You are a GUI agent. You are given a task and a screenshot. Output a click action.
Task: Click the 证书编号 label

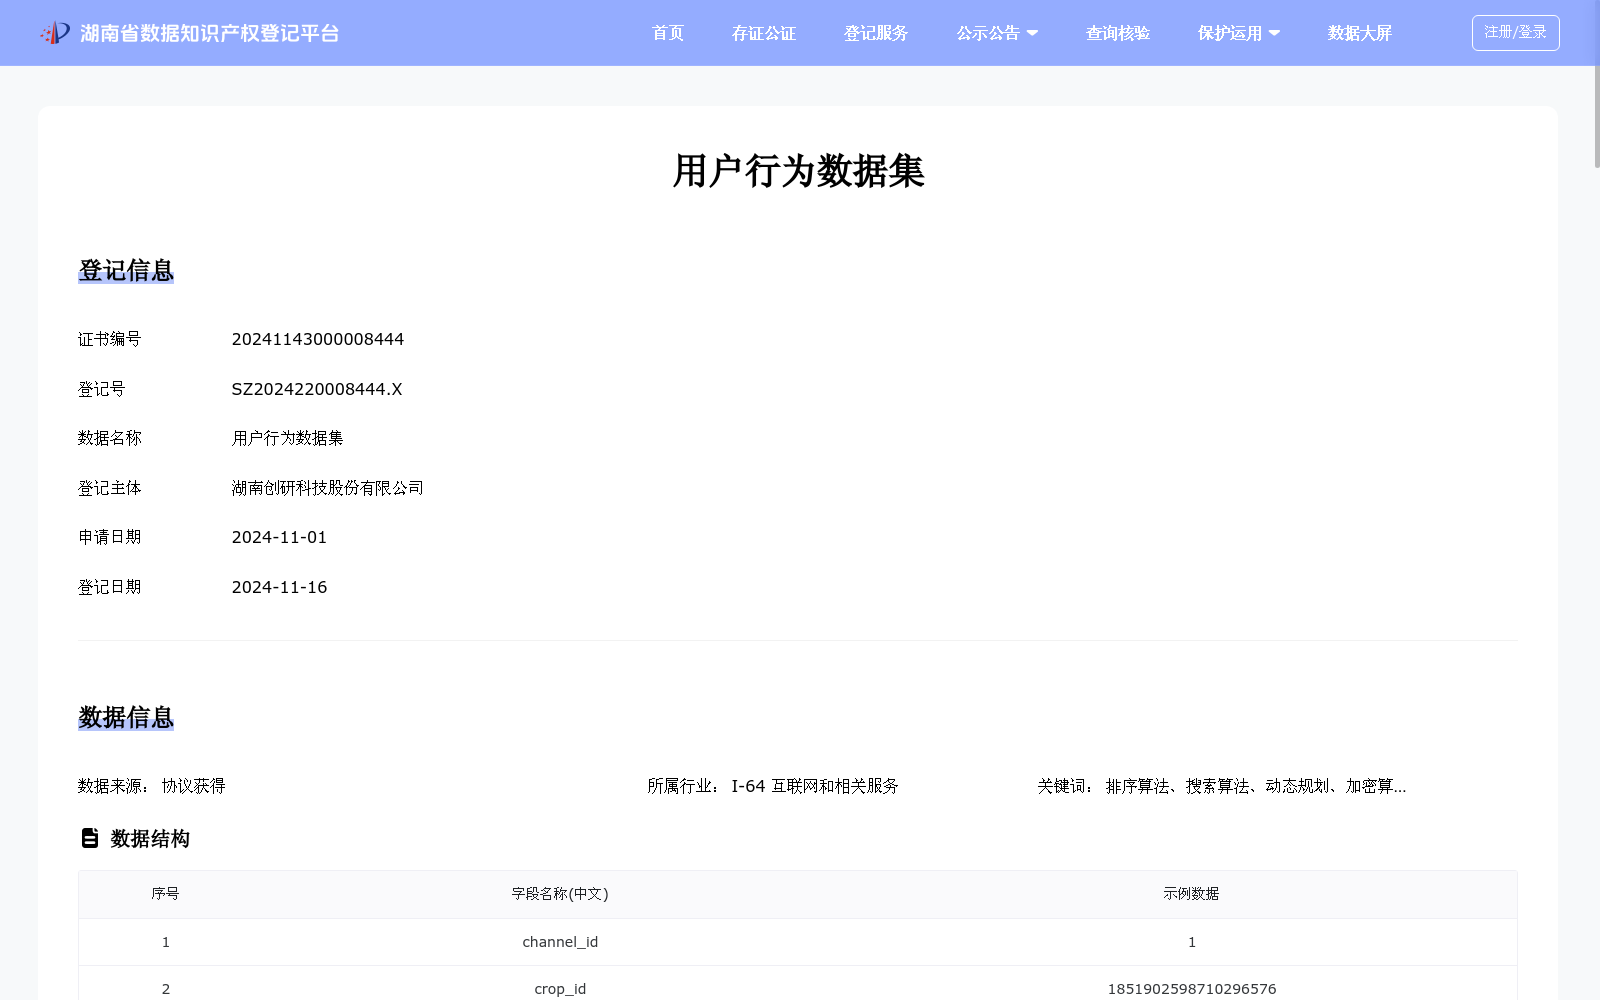[x=110, y=339]
